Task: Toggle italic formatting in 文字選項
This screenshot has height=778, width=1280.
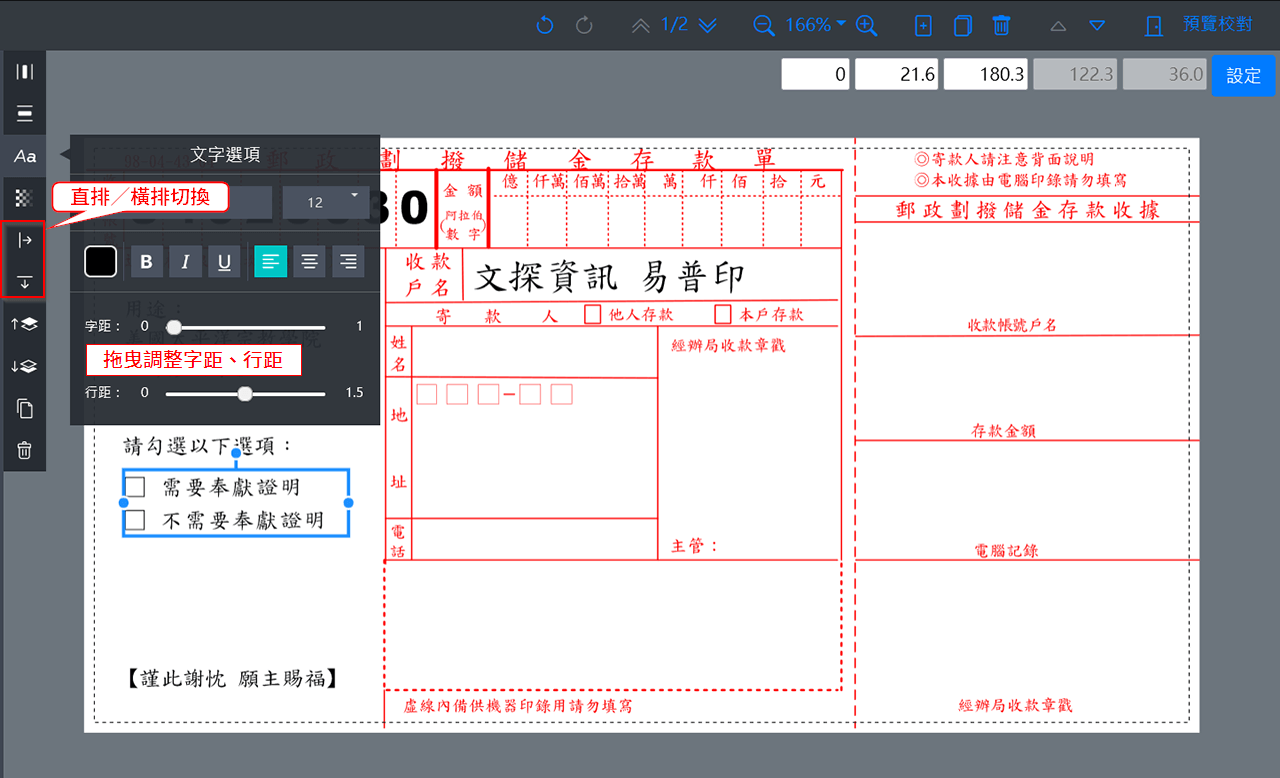Action: pos(185,262)
